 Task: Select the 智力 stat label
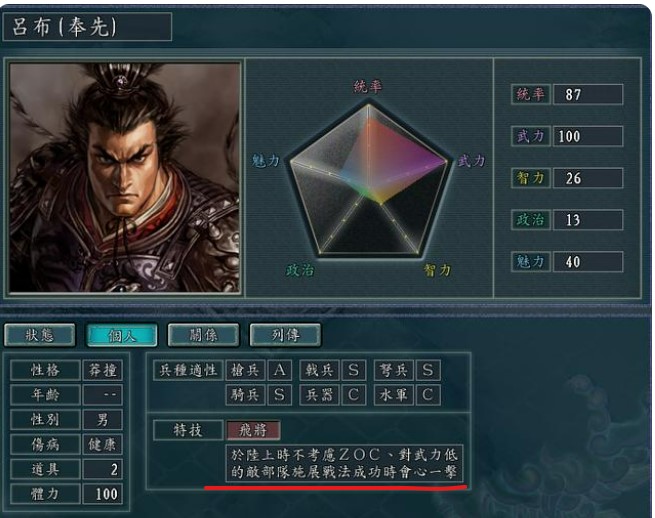tap(531, 178)
